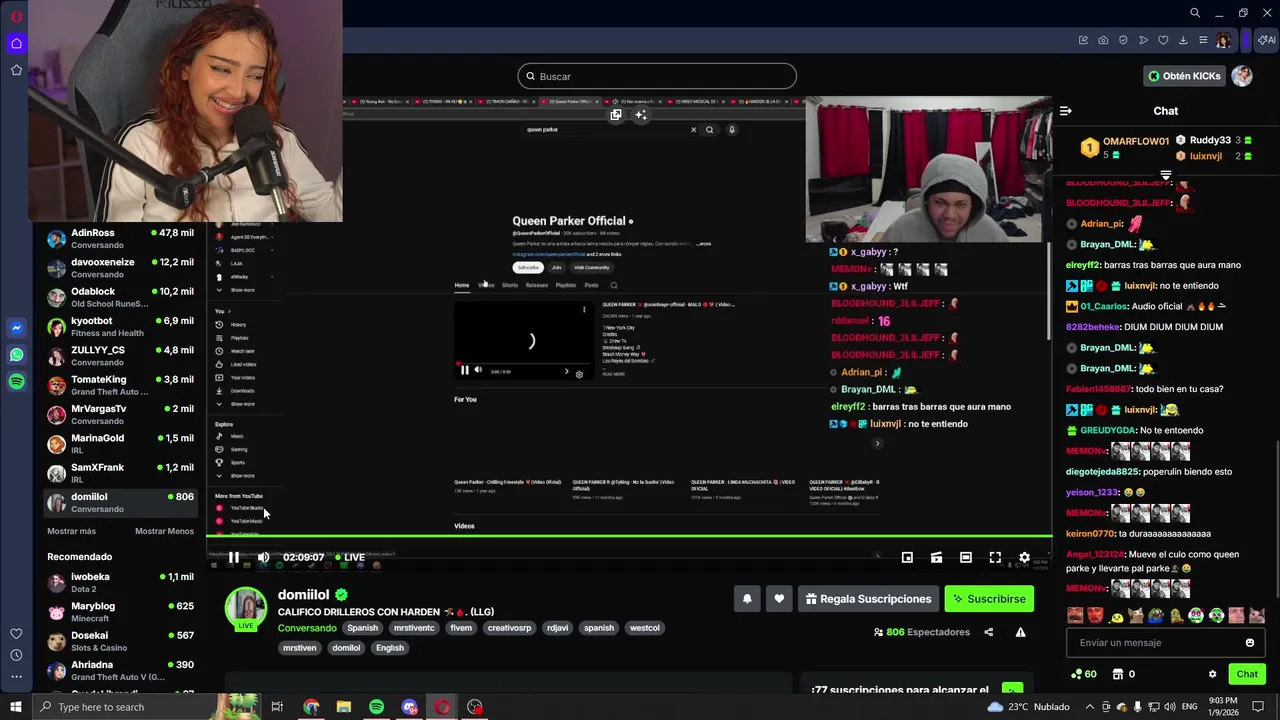The height and width of the screenshot is (720, 1280).
Task: Open the Conversando category link
Action: tap(307, 628)
